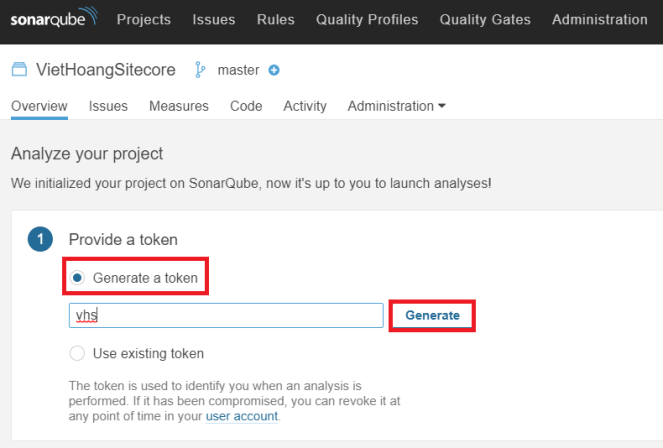Screen dimensions: 663x448
Task: Select the Use existing token radio button
Action: tap(77, 353)
